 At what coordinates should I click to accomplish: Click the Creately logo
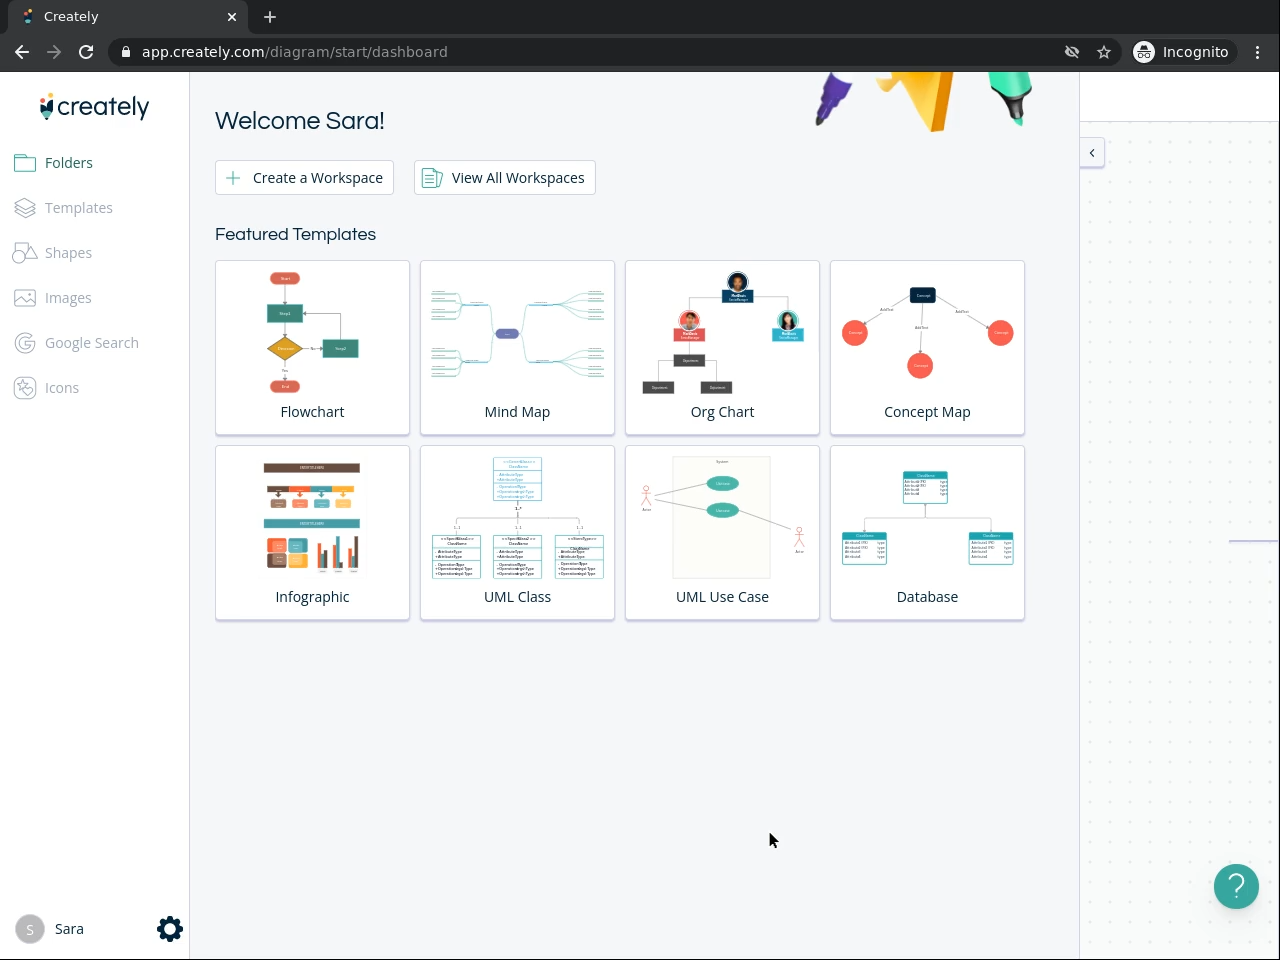tap(94, 107)
